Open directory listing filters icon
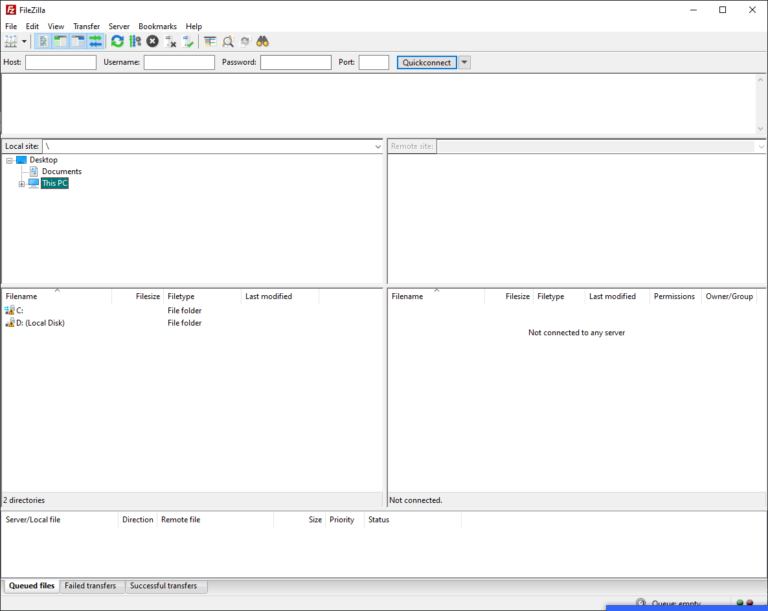The height and width of the screenshot is (611, 768). pyautogui.click(x=210, y=41)
